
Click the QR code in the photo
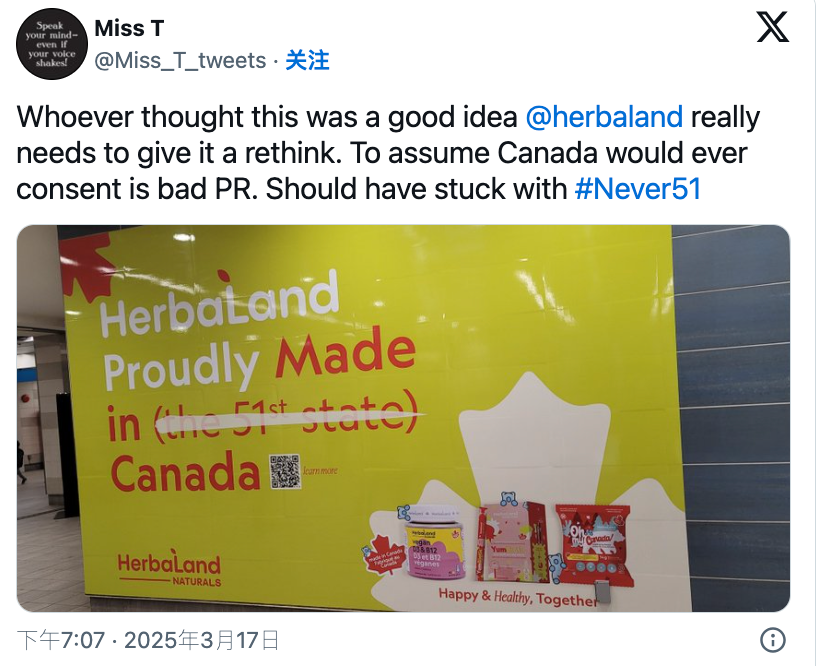(x=285, y=471)
